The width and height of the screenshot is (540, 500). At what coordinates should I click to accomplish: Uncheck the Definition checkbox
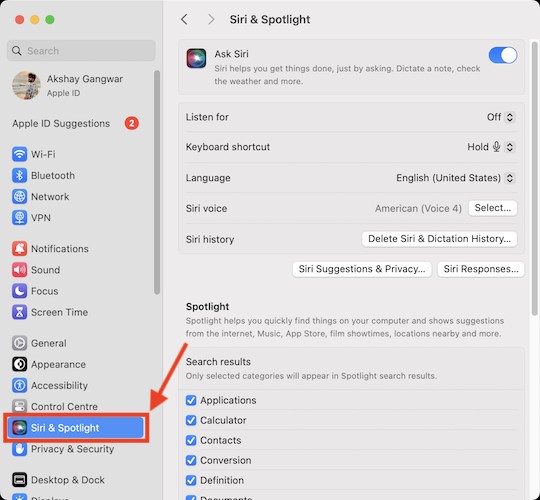191,480
